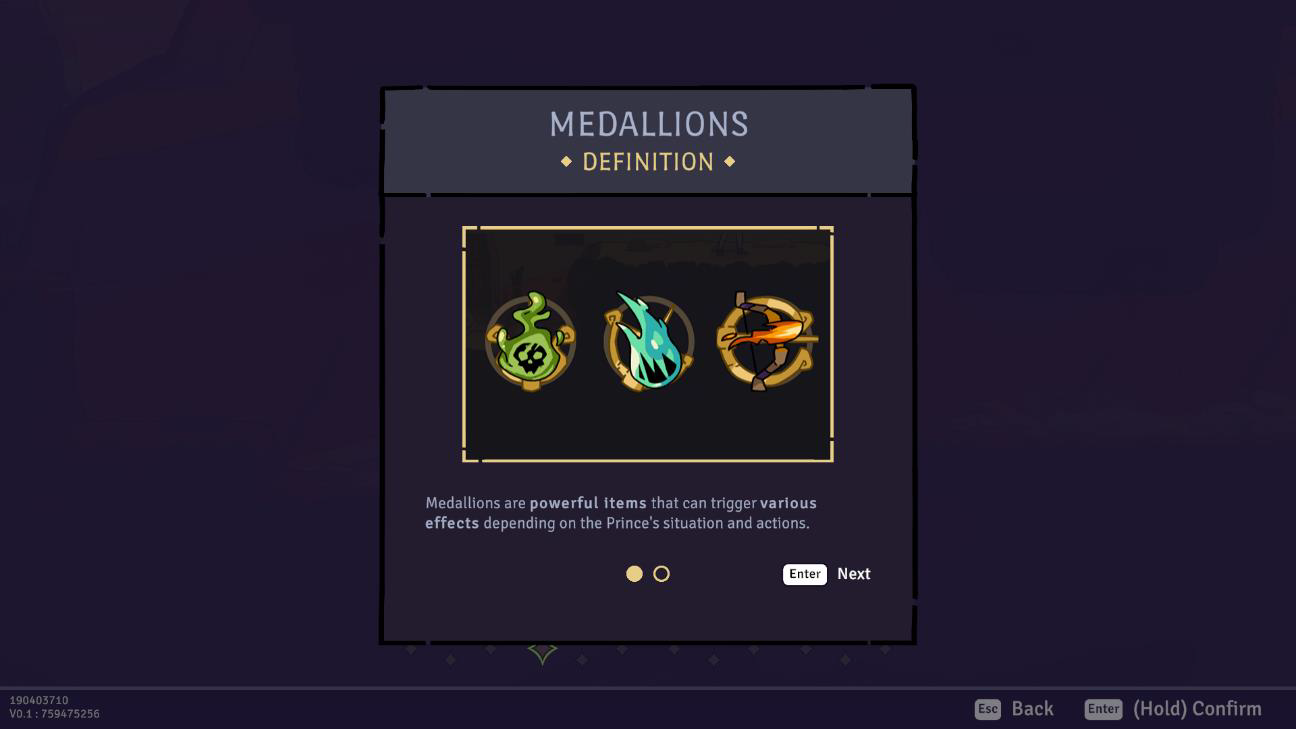1296x729 pixels.
Task: Select the first filled page indicator dot
Action: coord(634,574)
